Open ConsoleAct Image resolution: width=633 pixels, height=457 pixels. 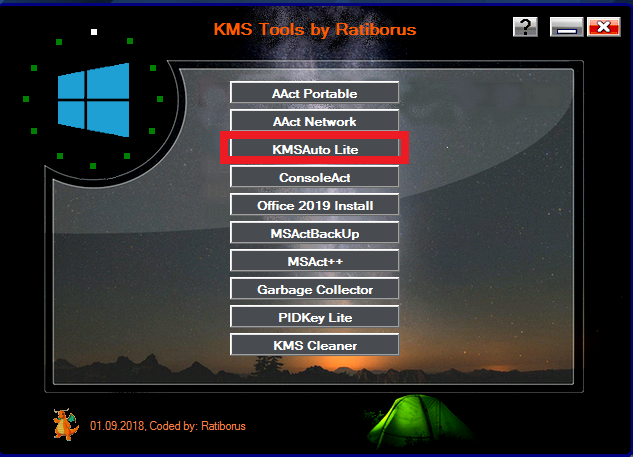pyautogui.click(x=314, y=176)
